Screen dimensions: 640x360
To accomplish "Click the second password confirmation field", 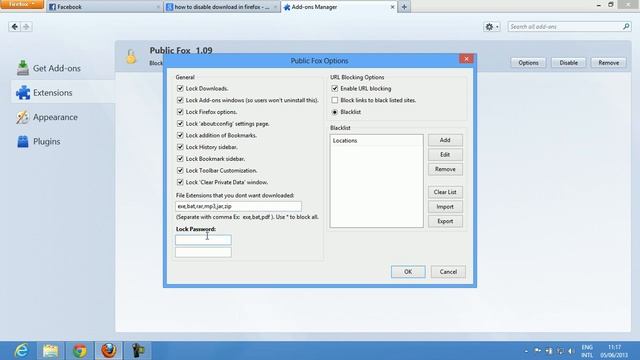I will click(203, 252).
